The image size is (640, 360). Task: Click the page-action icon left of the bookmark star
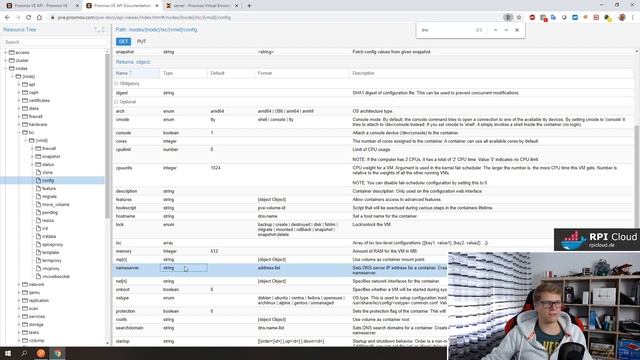pos(508,18)
